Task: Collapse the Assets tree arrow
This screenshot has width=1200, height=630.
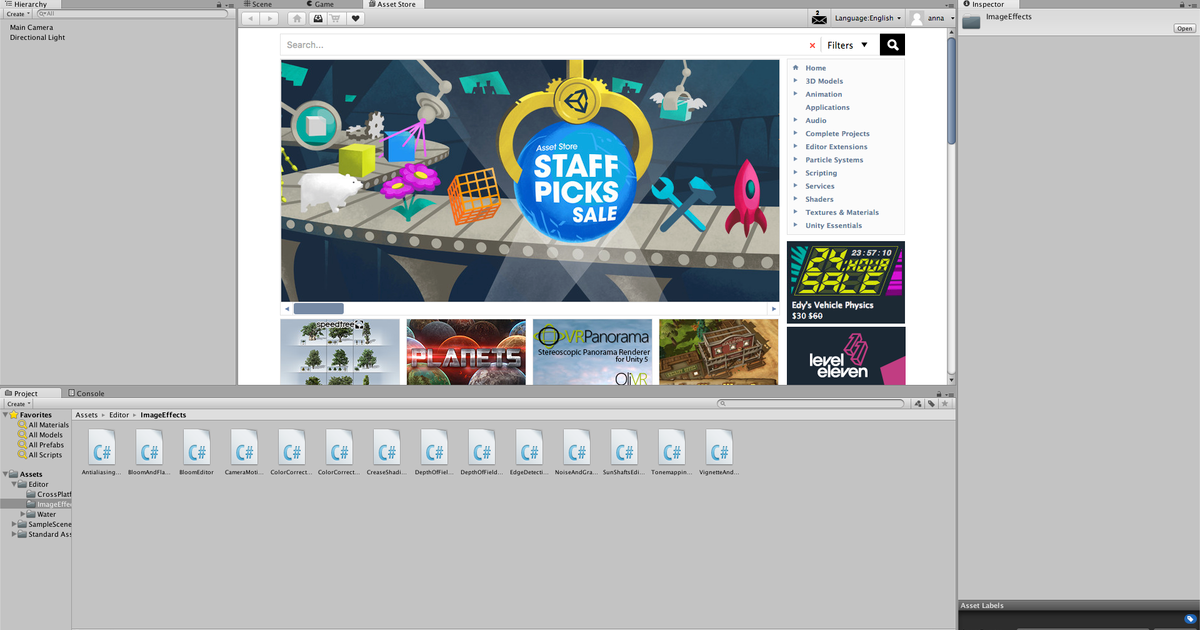Action: 5,474
